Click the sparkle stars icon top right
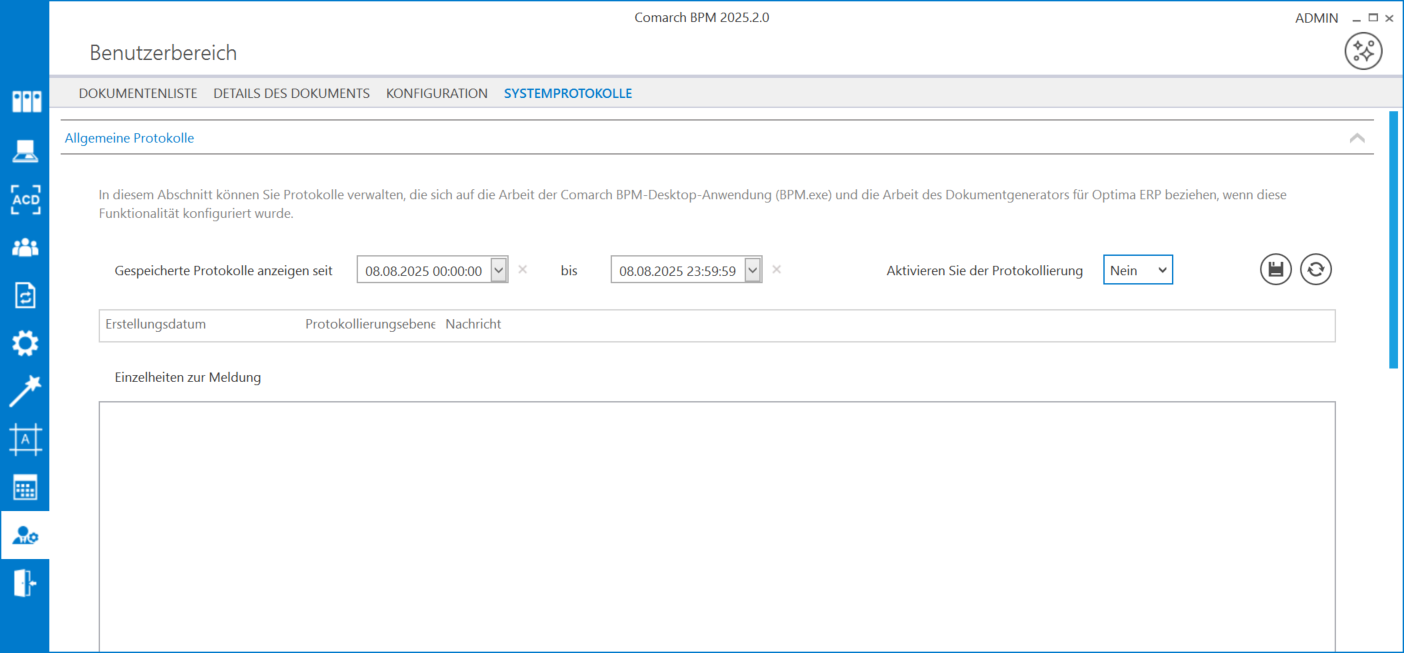Screen dimensions: 1404x653 click(x=1363, y=51)
